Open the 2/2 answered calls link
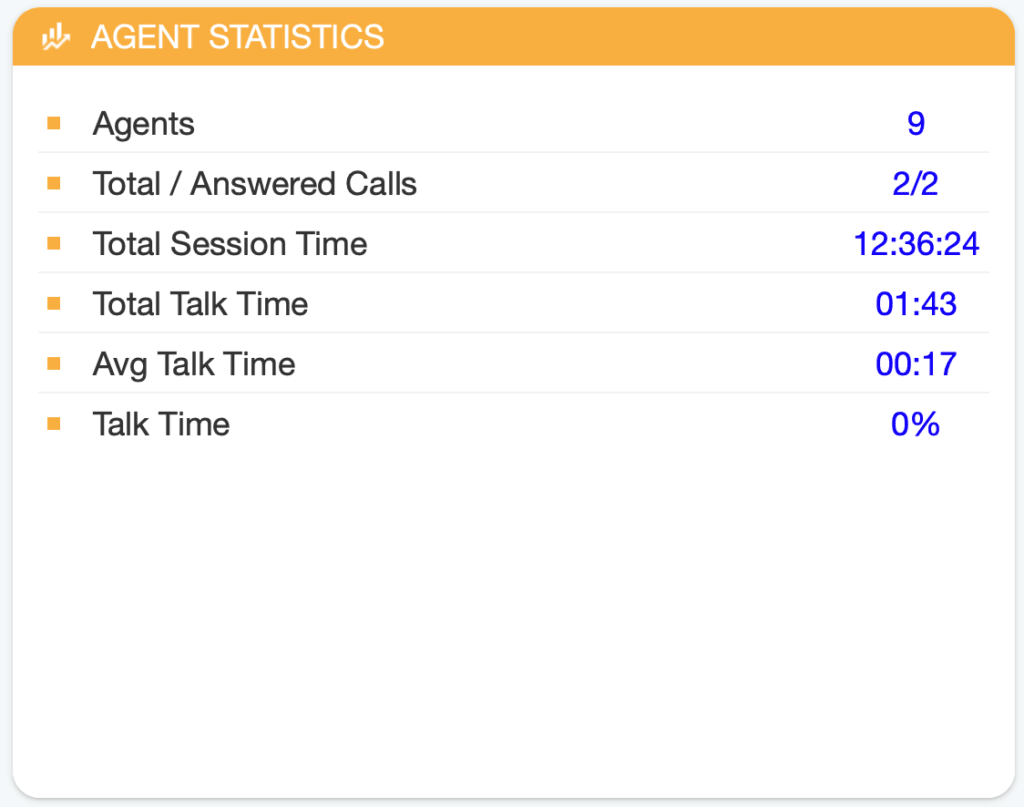 (x=916, y=183)
